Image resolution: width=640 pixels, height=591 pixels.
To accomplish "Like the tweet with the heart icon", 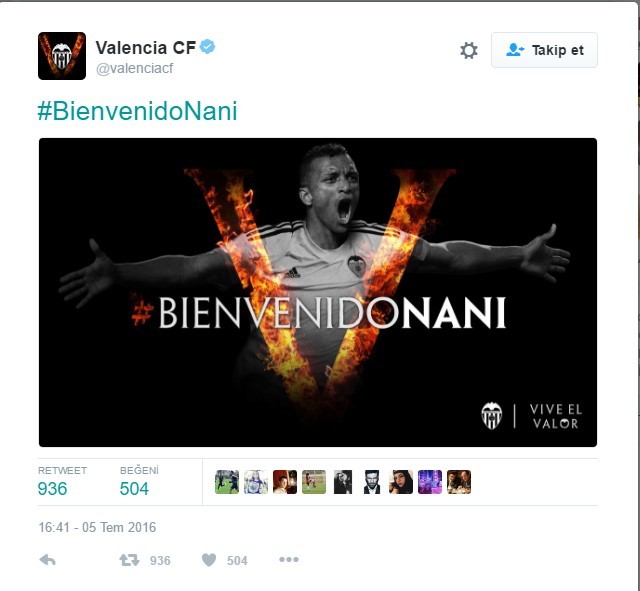I will click(209, 560).
